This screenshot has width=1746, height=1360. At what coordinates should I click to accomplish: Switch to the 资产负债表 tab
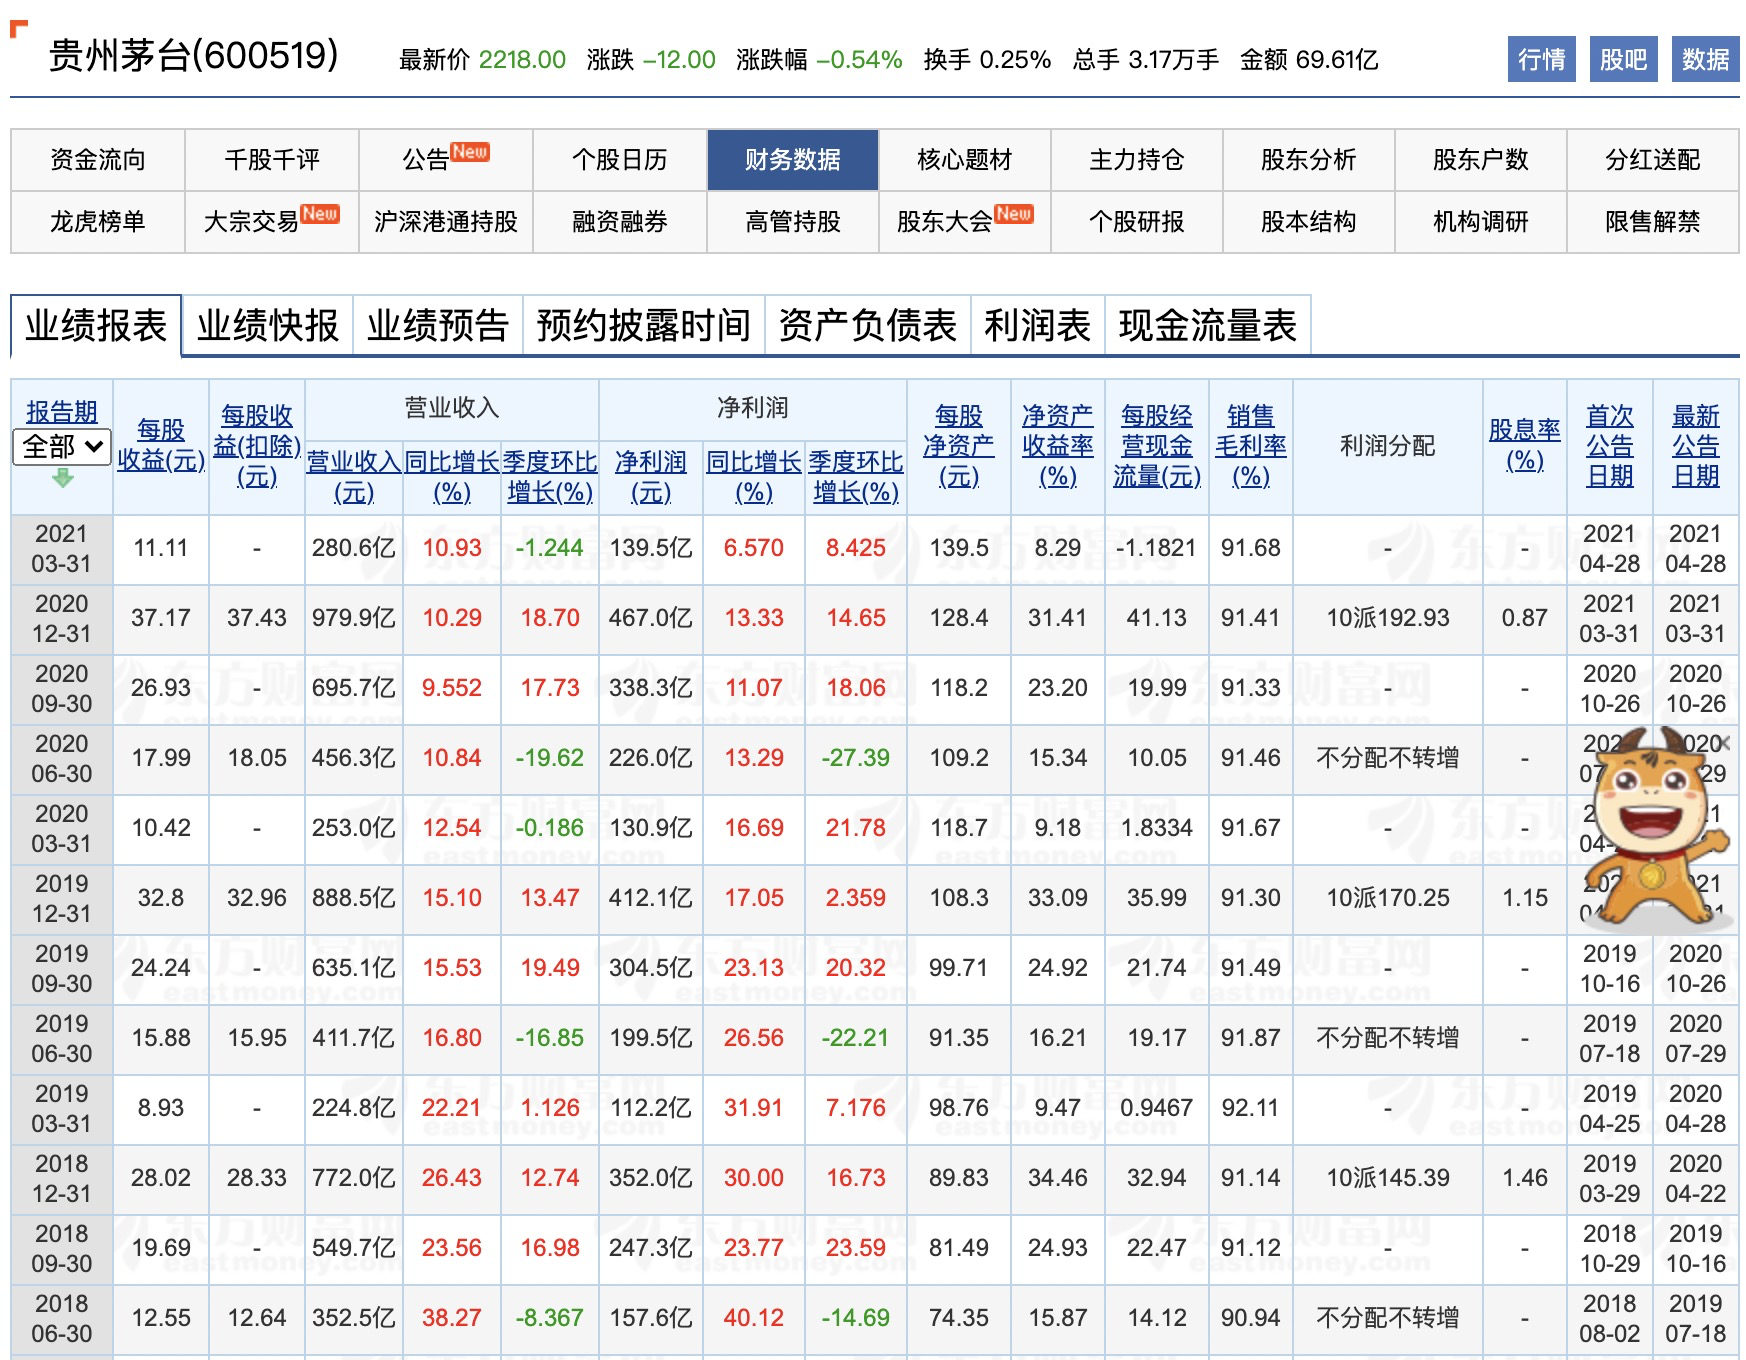point(868,326)
